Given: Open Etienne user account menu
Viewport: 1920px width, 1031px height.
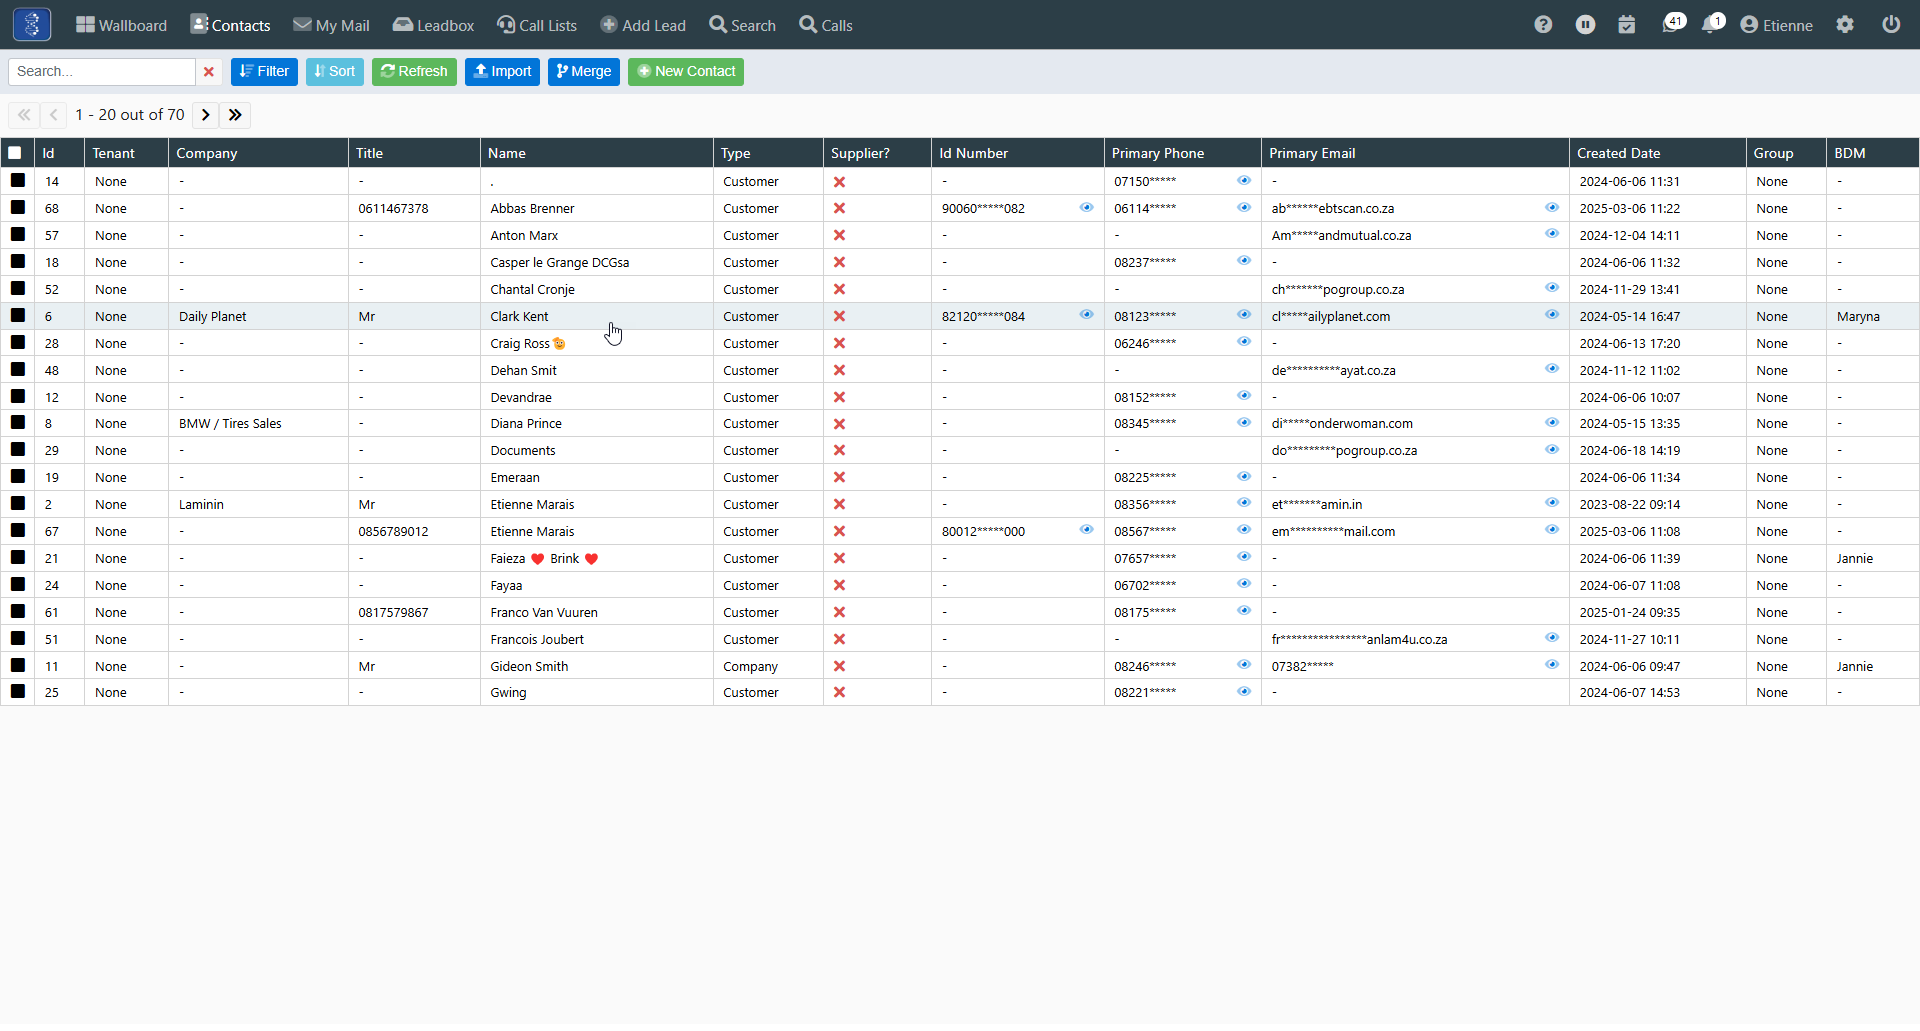Looking at the screenshot, I should 1776,25.
